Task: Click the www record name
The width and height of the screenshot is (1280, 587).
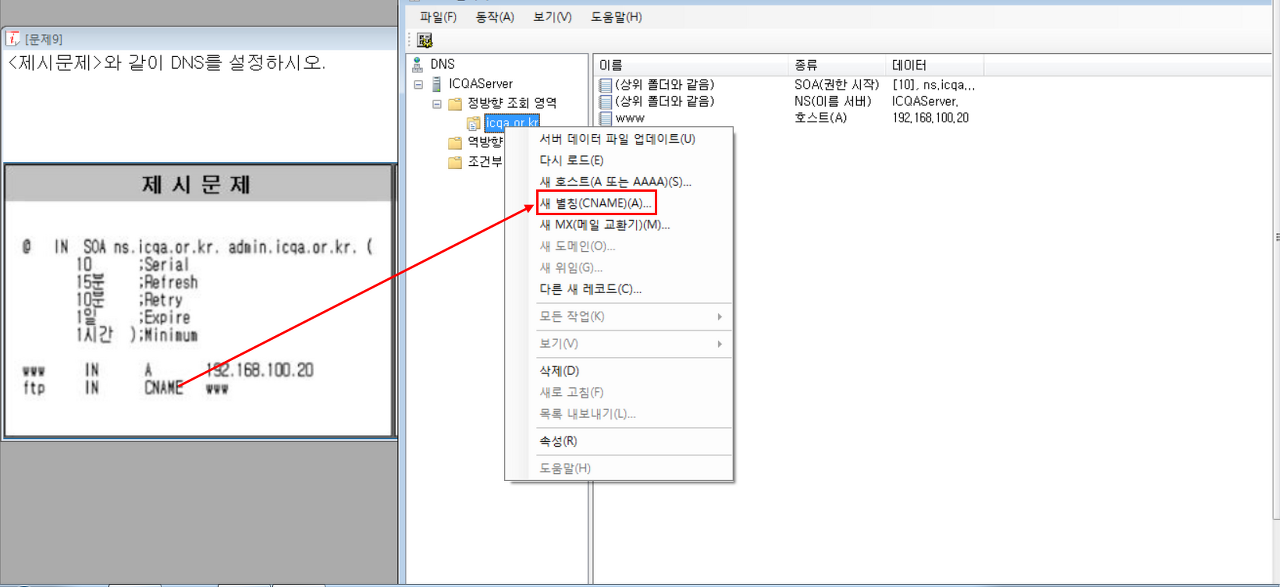Action: tap(630, 118)
